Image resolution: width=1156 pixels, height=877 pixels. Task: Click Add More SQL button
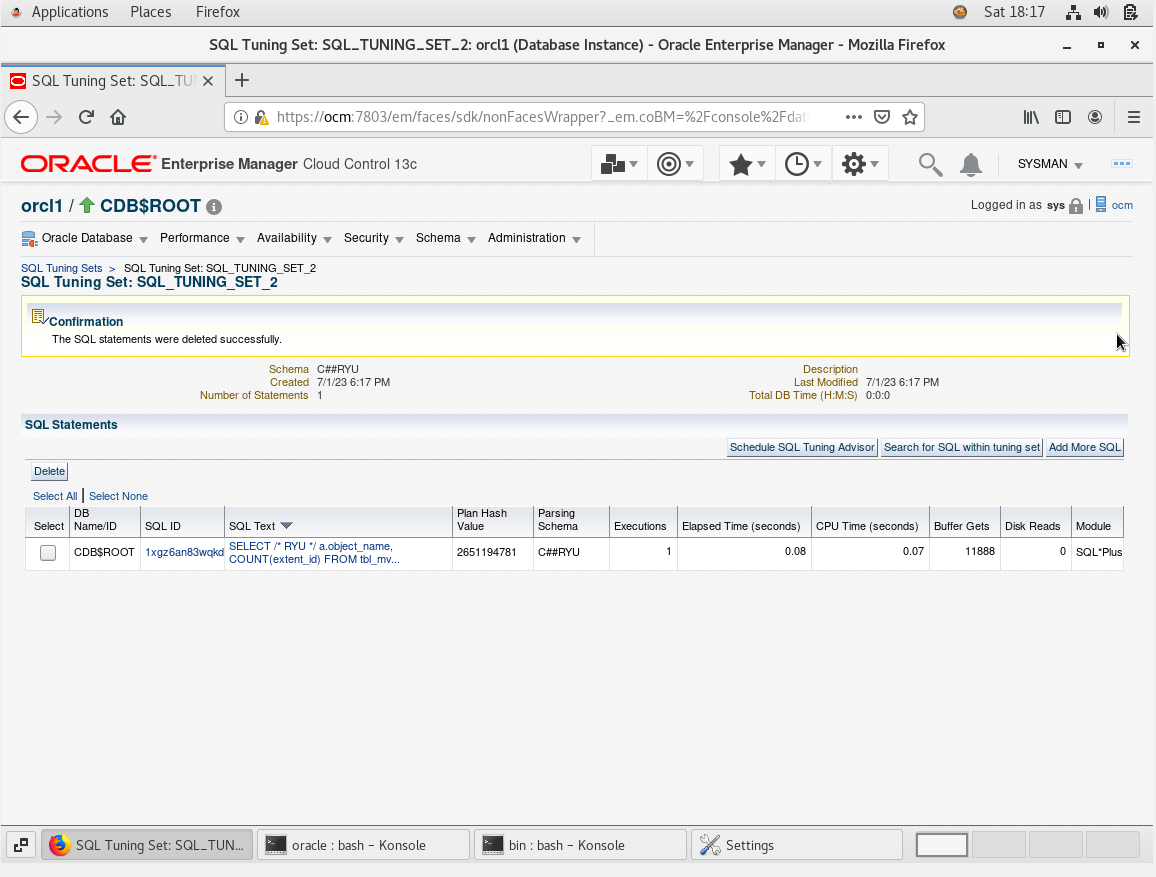click(x=1084, y=447)
